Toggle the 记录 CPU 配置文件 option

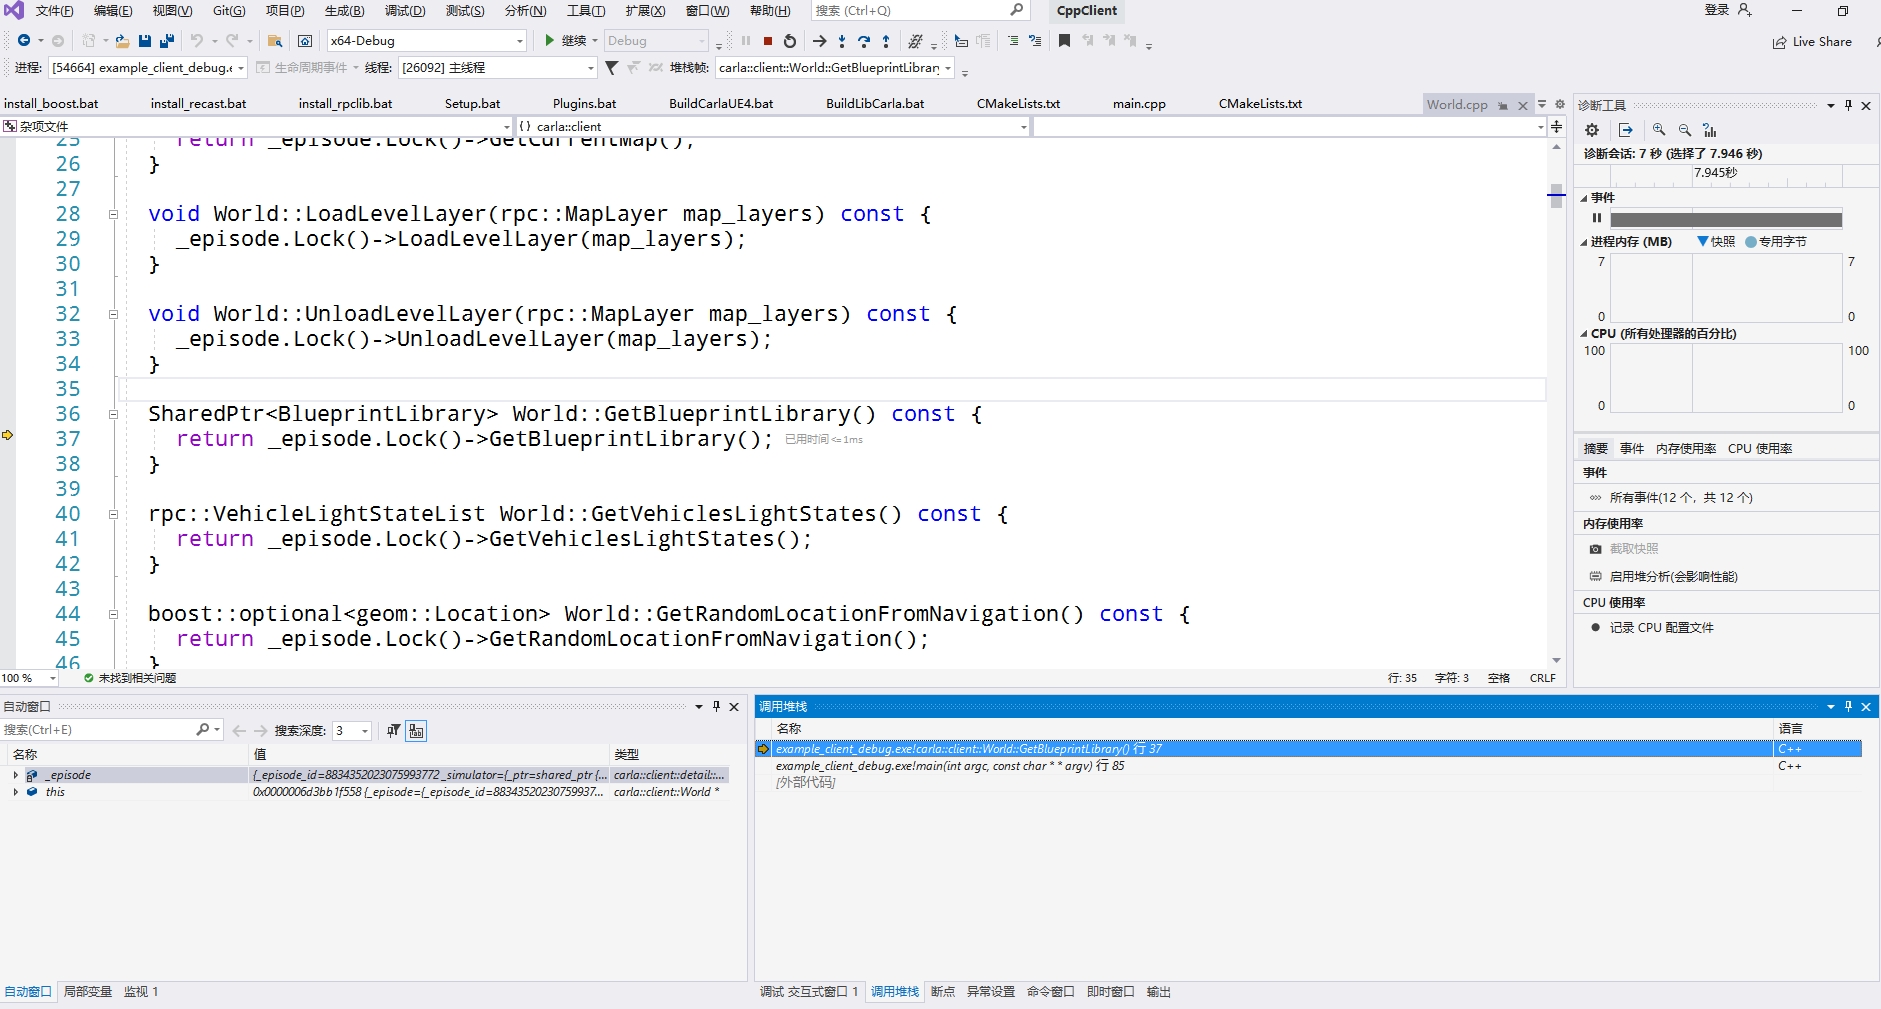[x=1661, y=628]
